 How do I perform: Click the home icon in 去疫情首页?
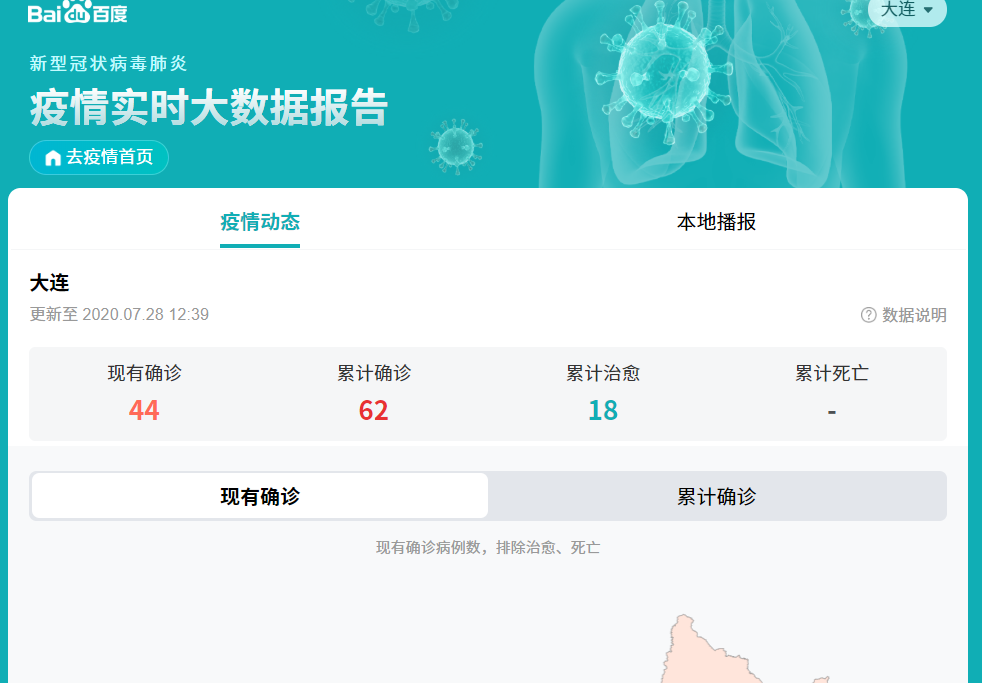tap(53, 158)
